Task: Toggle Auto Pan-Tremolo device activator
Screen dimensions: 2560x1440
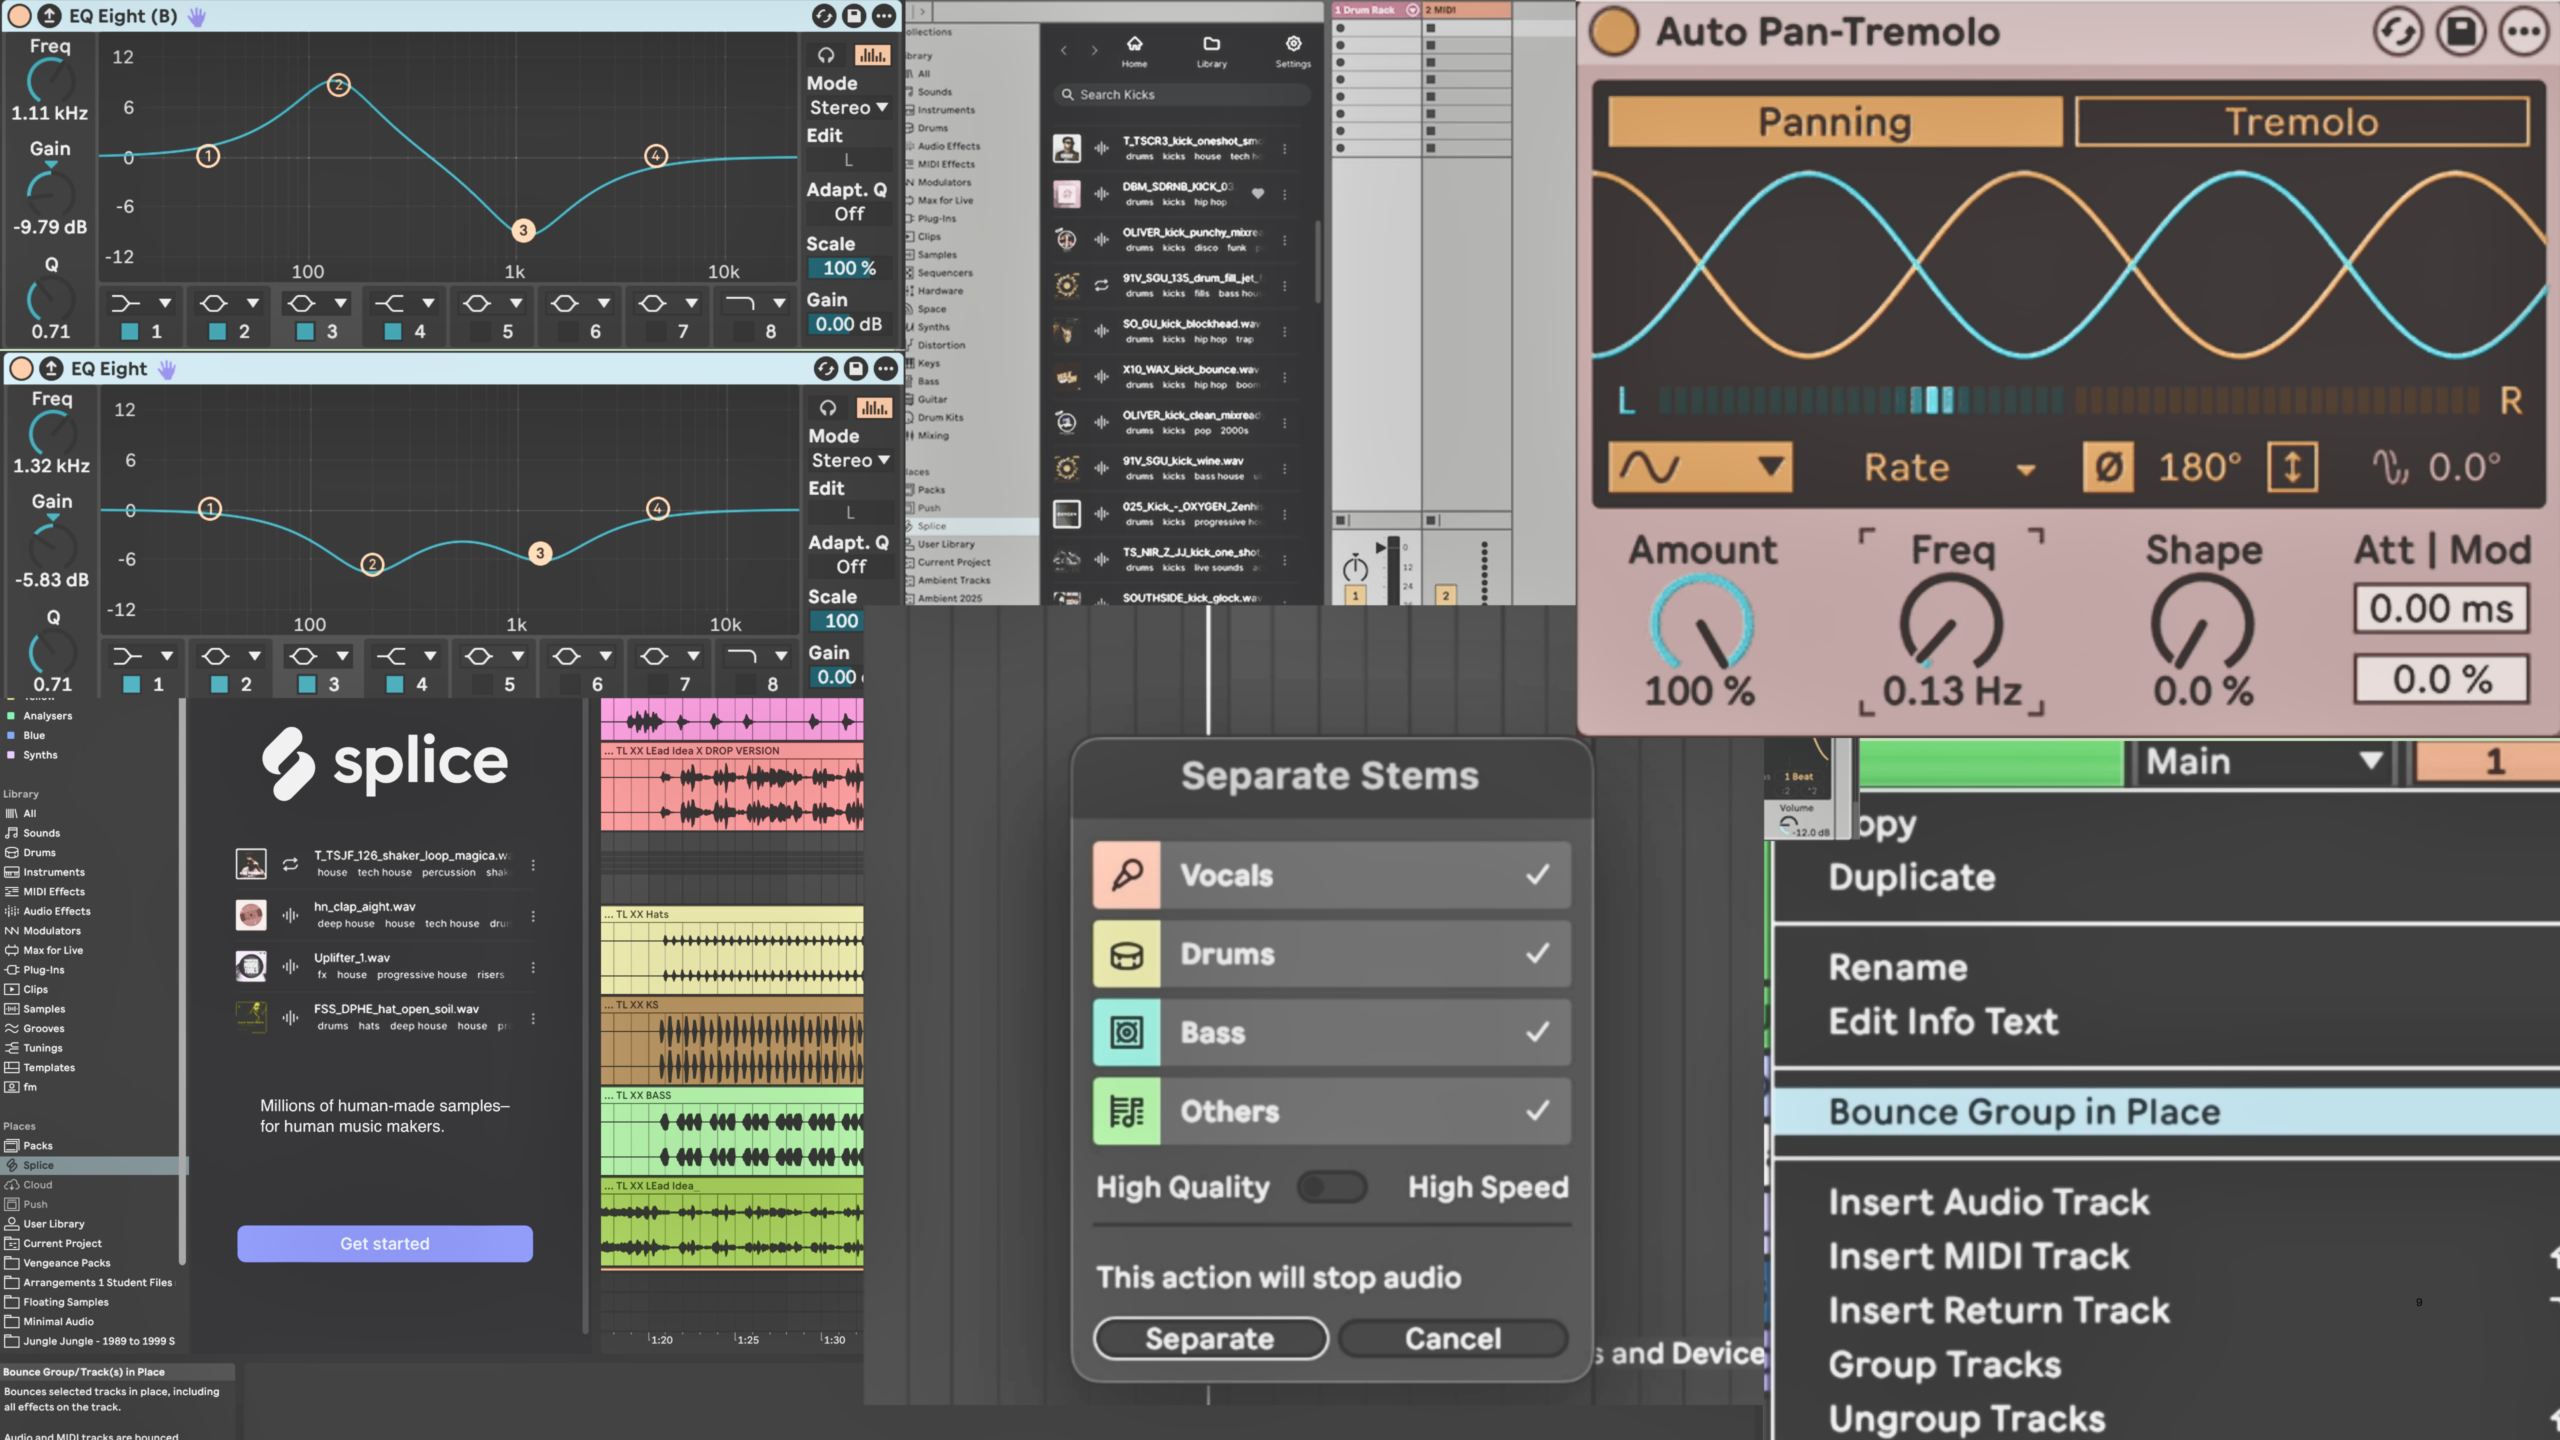Action: [1613, 32]
